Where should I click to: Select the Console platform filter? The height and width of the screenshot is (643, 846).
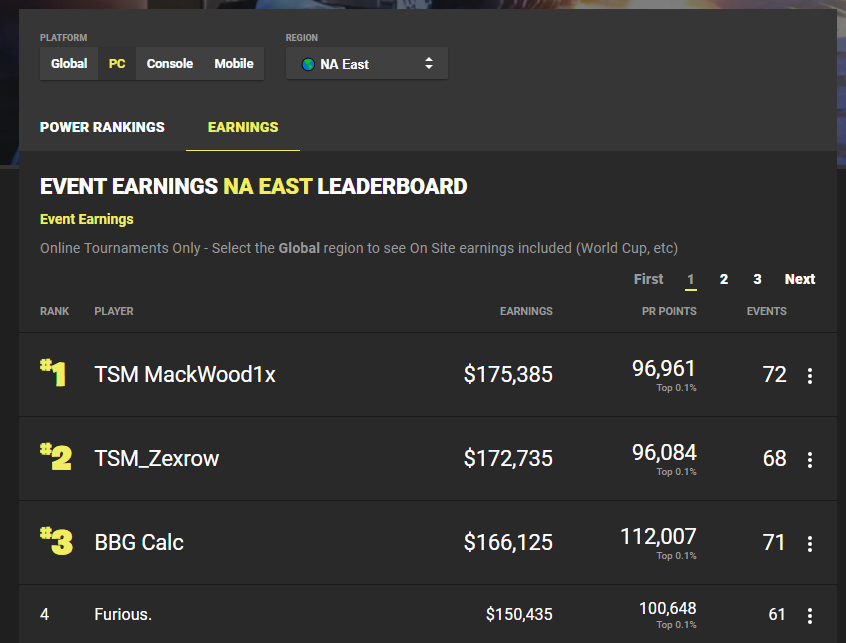pyautogui.click(x=169, y=64)
